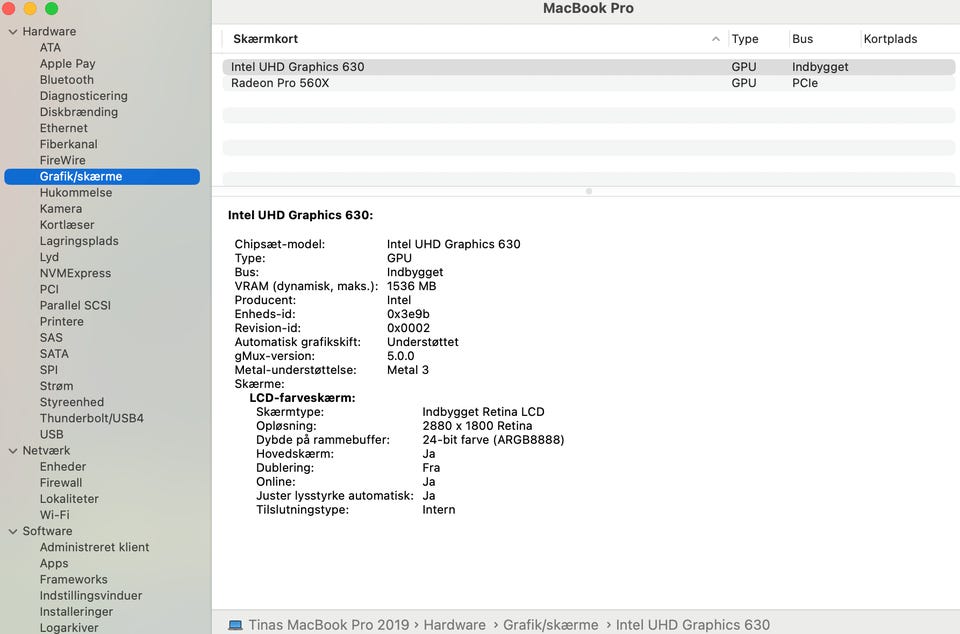Collapse the Netværk section chevron
The width and height of the screenshot is (960, 634).
(13, 451)
